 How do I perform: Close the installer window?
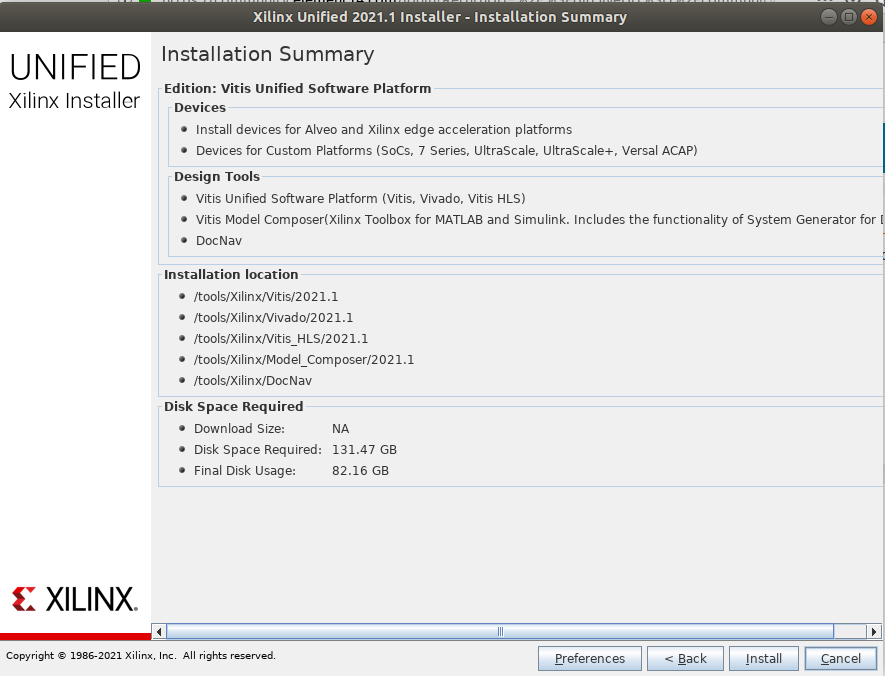pos(869,17)
